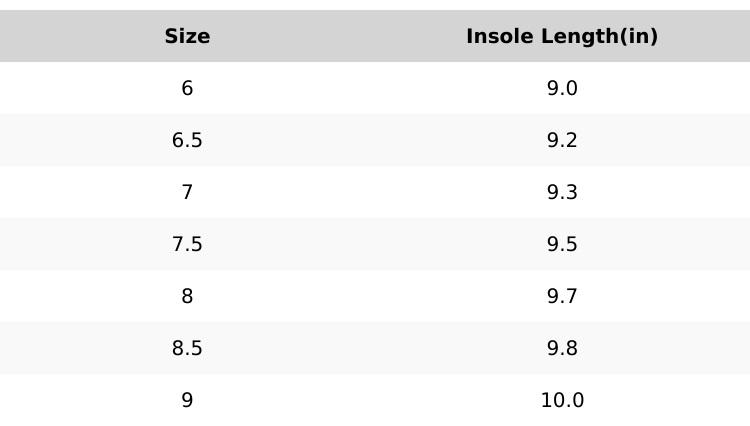This screenshot has height=426, width=750.
Task: Click the 10.0 insole length value
Action: (x=562, y=401)
